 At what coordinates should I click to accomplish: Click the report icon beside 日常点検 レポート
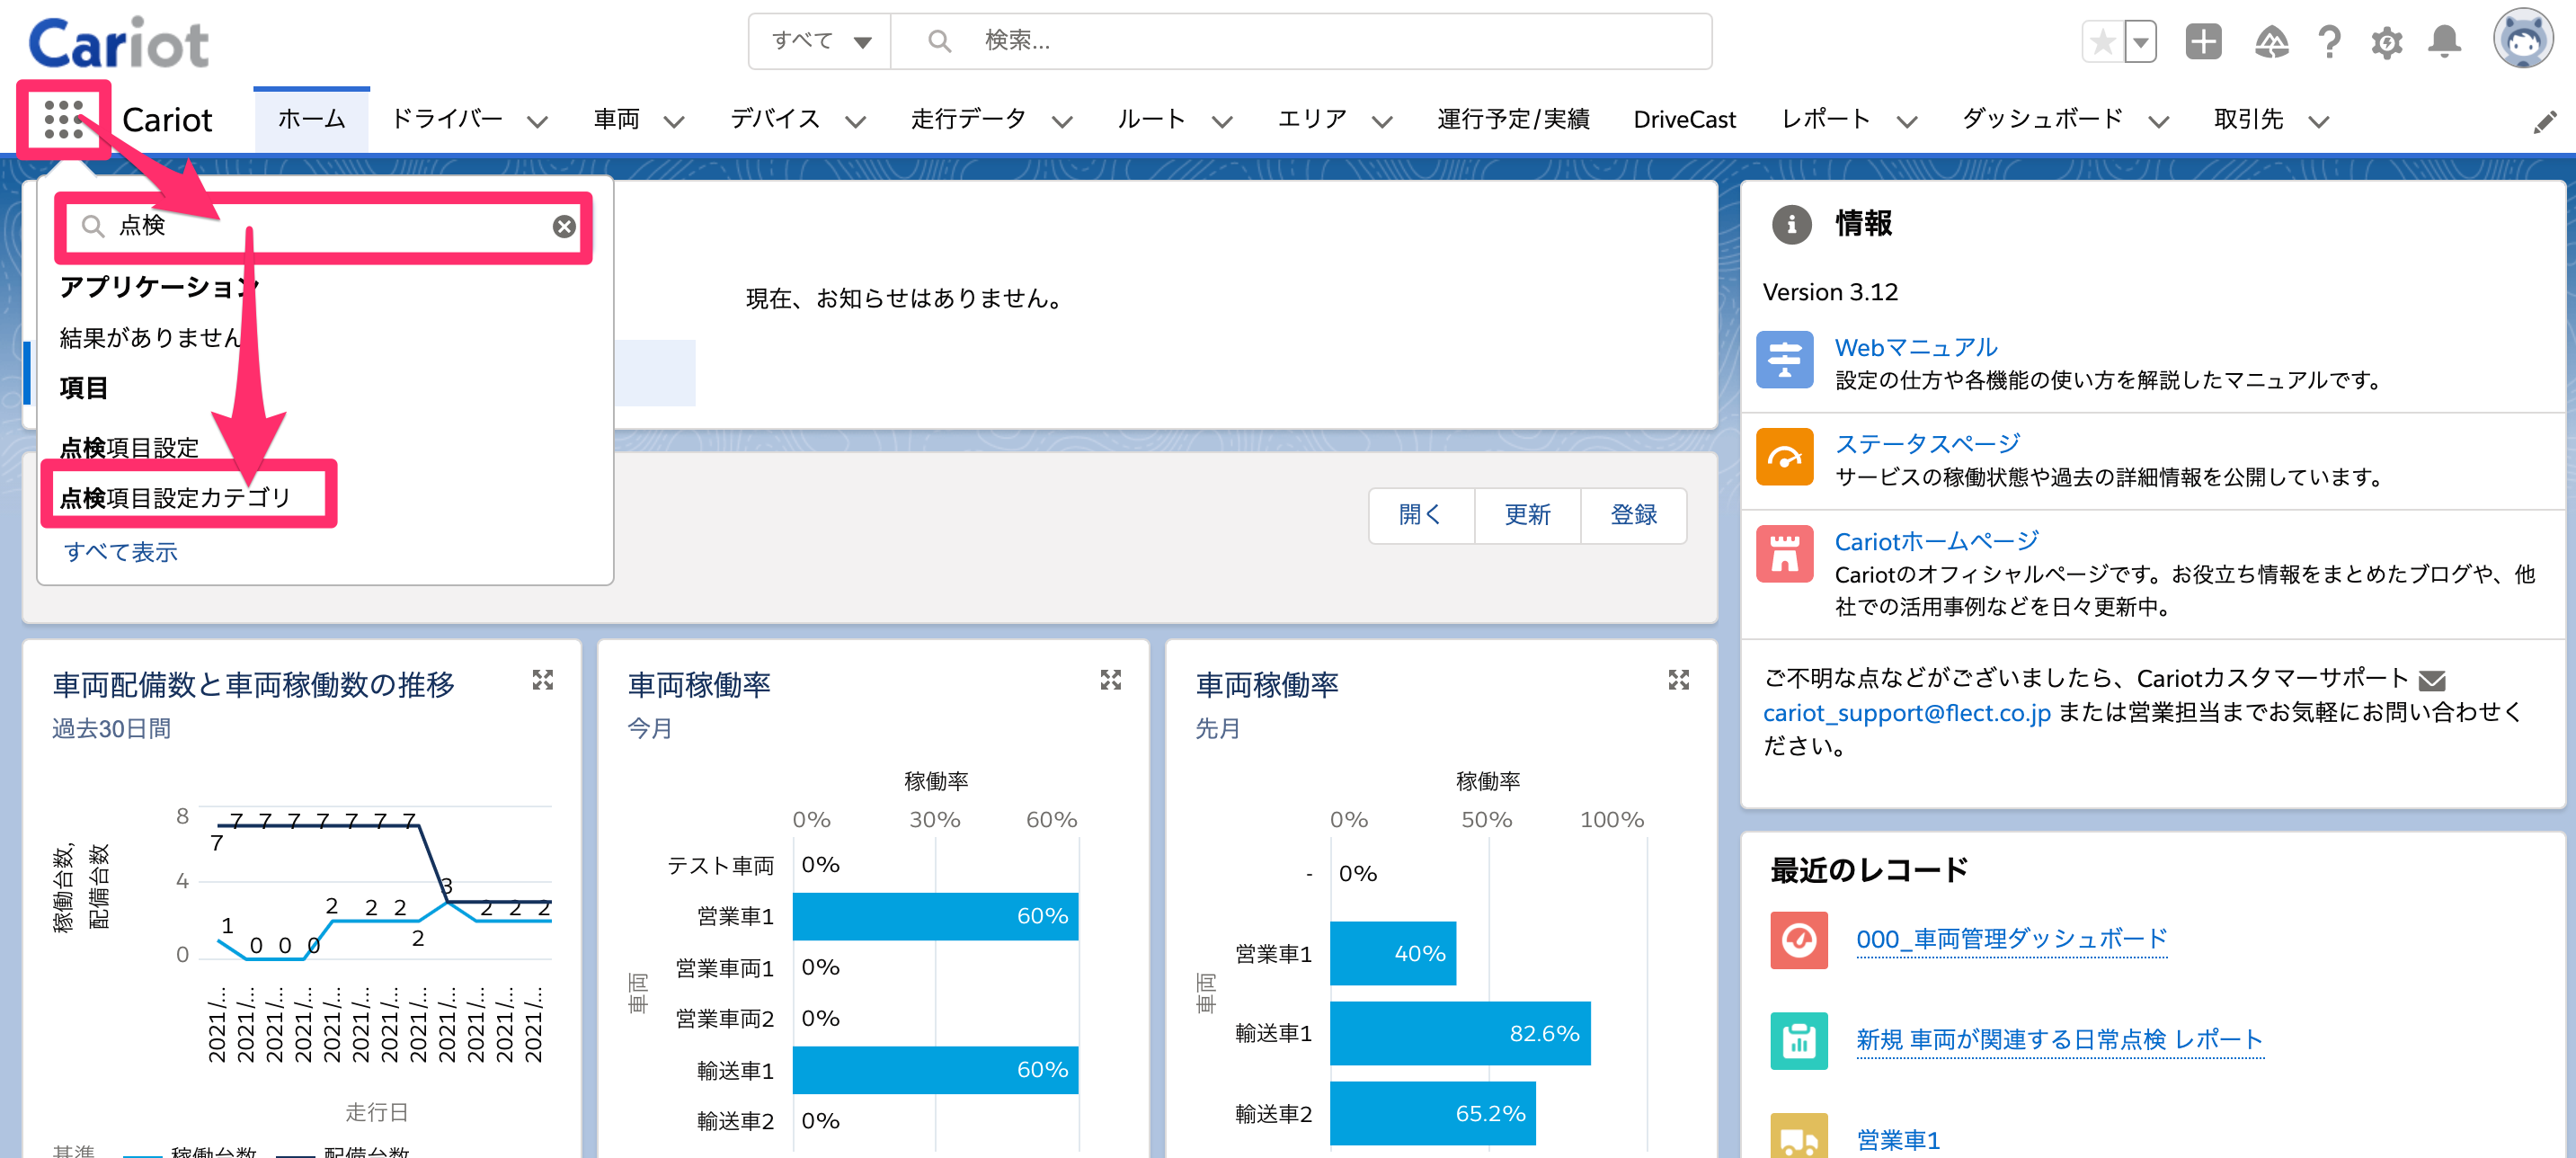click(x=1799, y=1041)
